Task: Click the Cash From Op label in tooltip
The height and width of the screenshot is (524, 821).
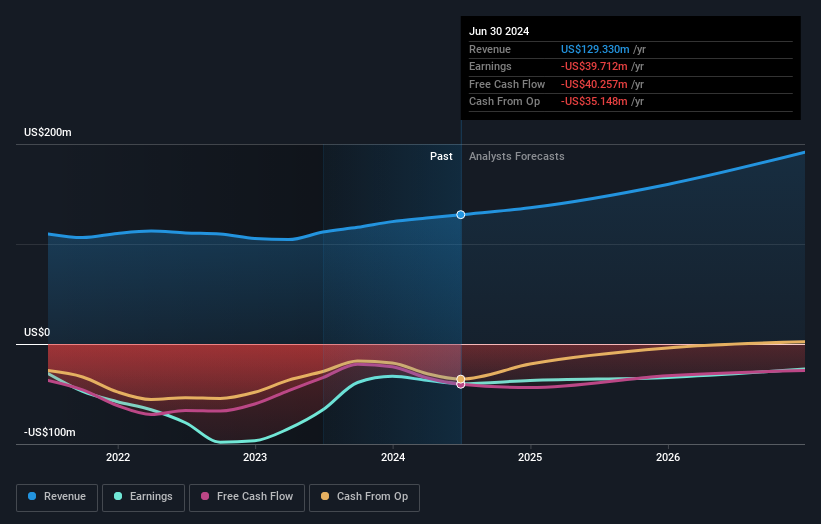Action: tap(504, 102)
